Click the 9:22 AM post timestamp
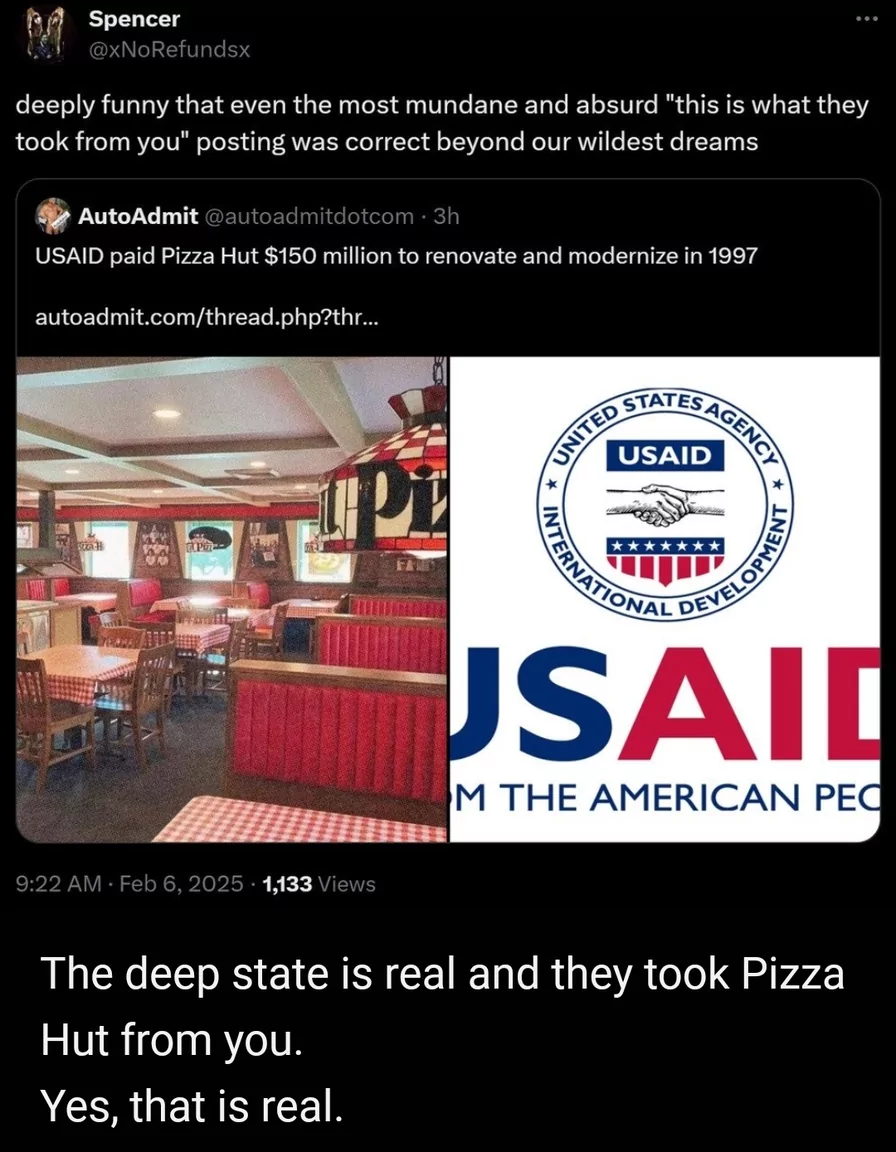Image resolution: width=896 pixels, height=1152 pixels. tap(59, 884)
